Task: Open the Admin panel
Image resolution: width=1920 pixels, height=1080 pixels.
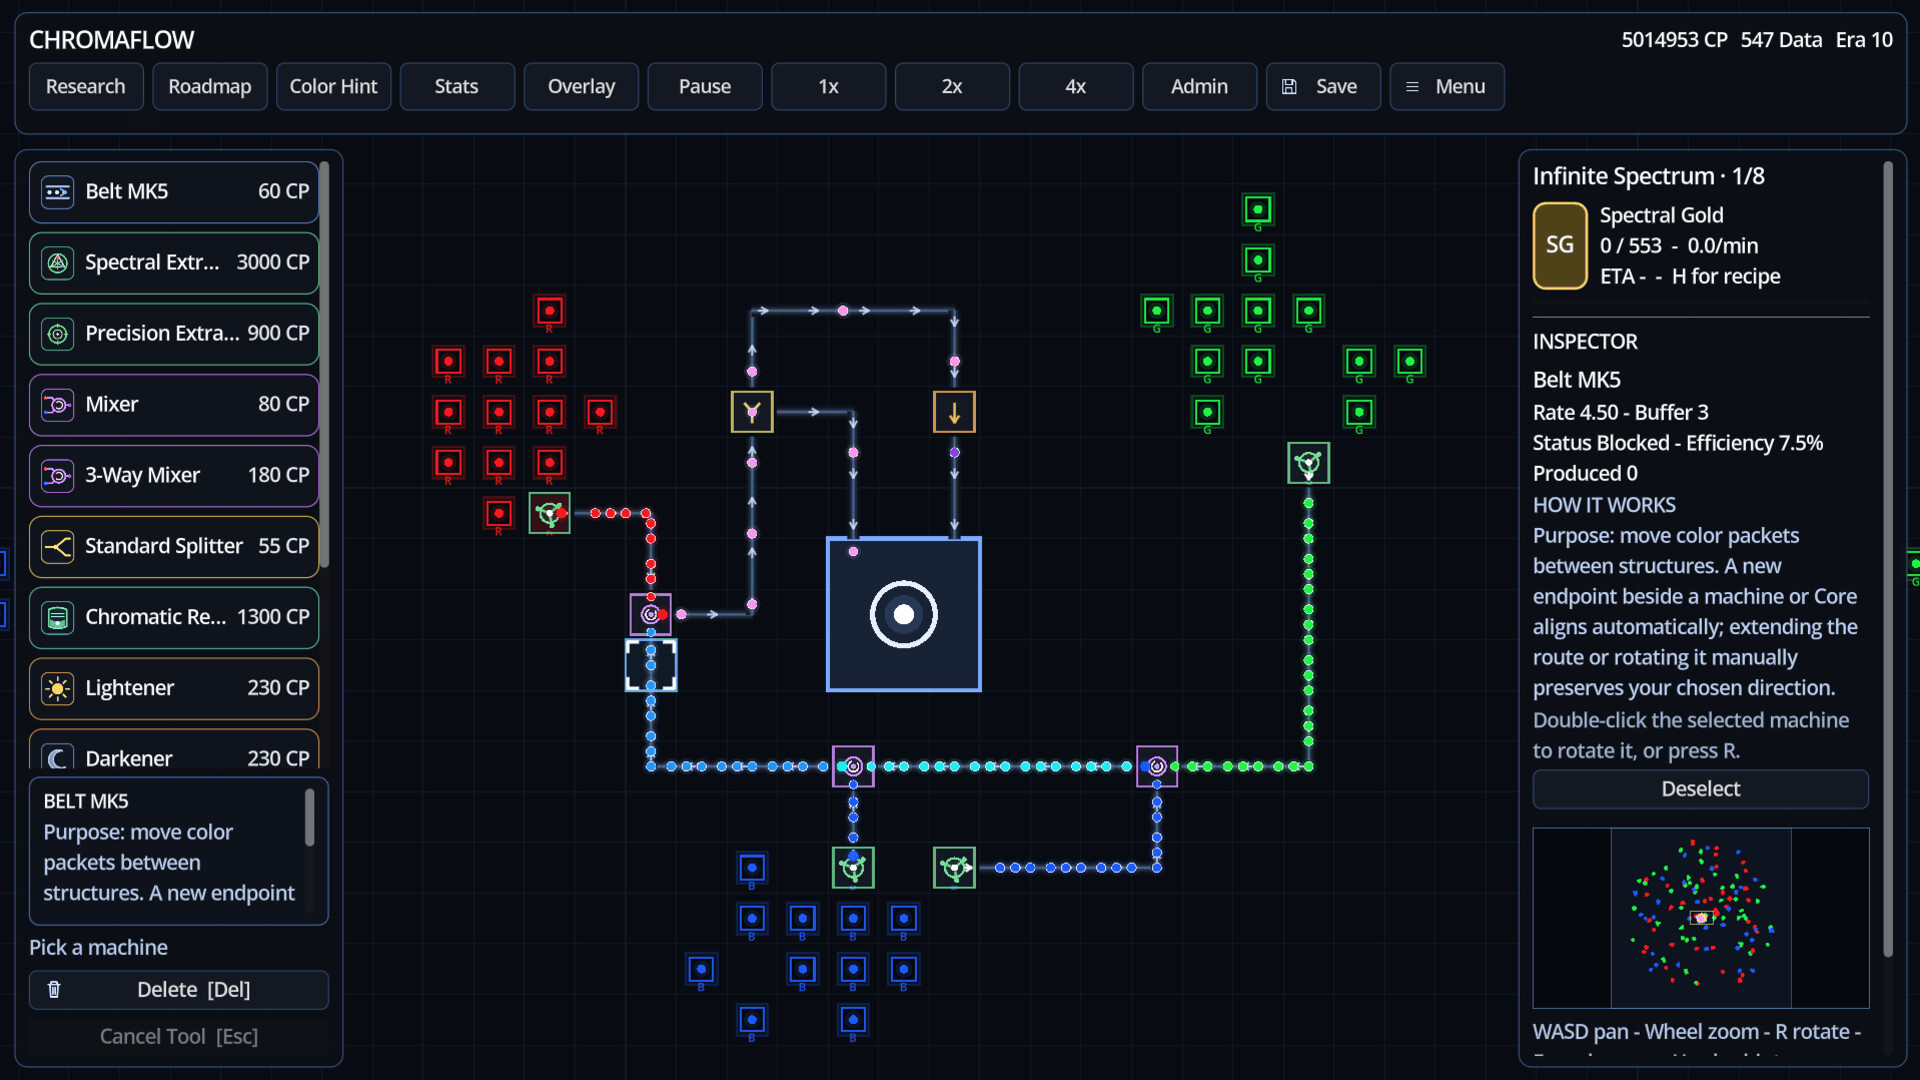Action: [x=1199, y=87]
